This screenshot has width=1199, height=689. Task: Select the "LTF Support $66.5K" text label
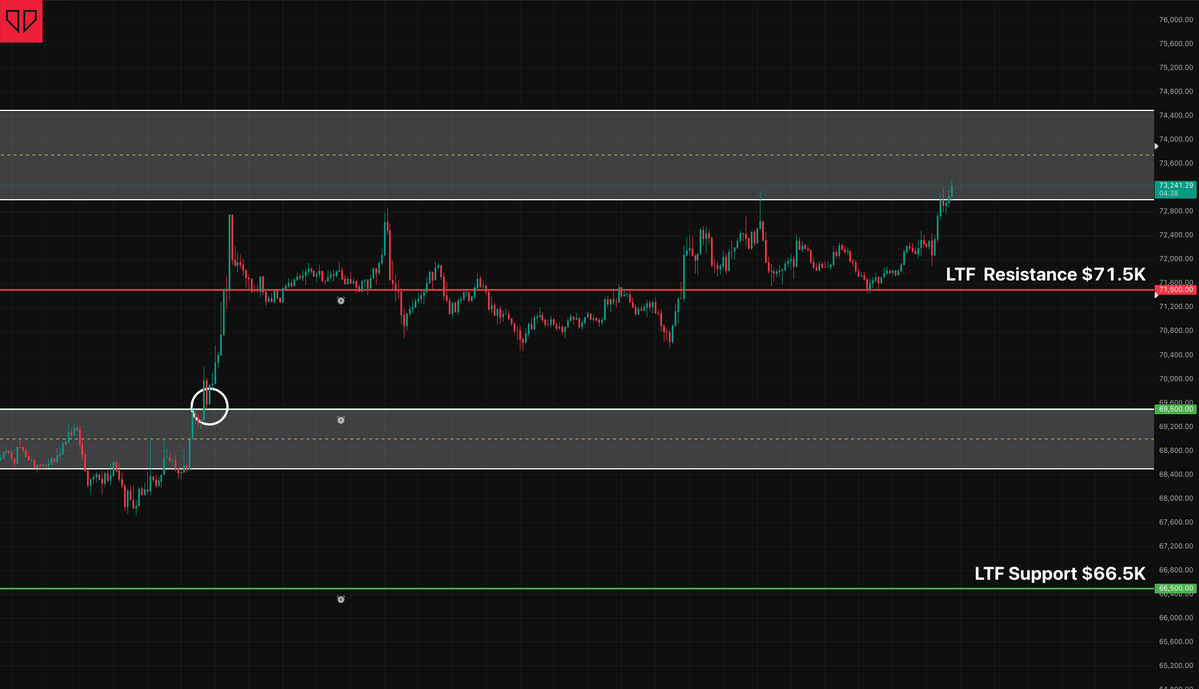(1059, 574)
